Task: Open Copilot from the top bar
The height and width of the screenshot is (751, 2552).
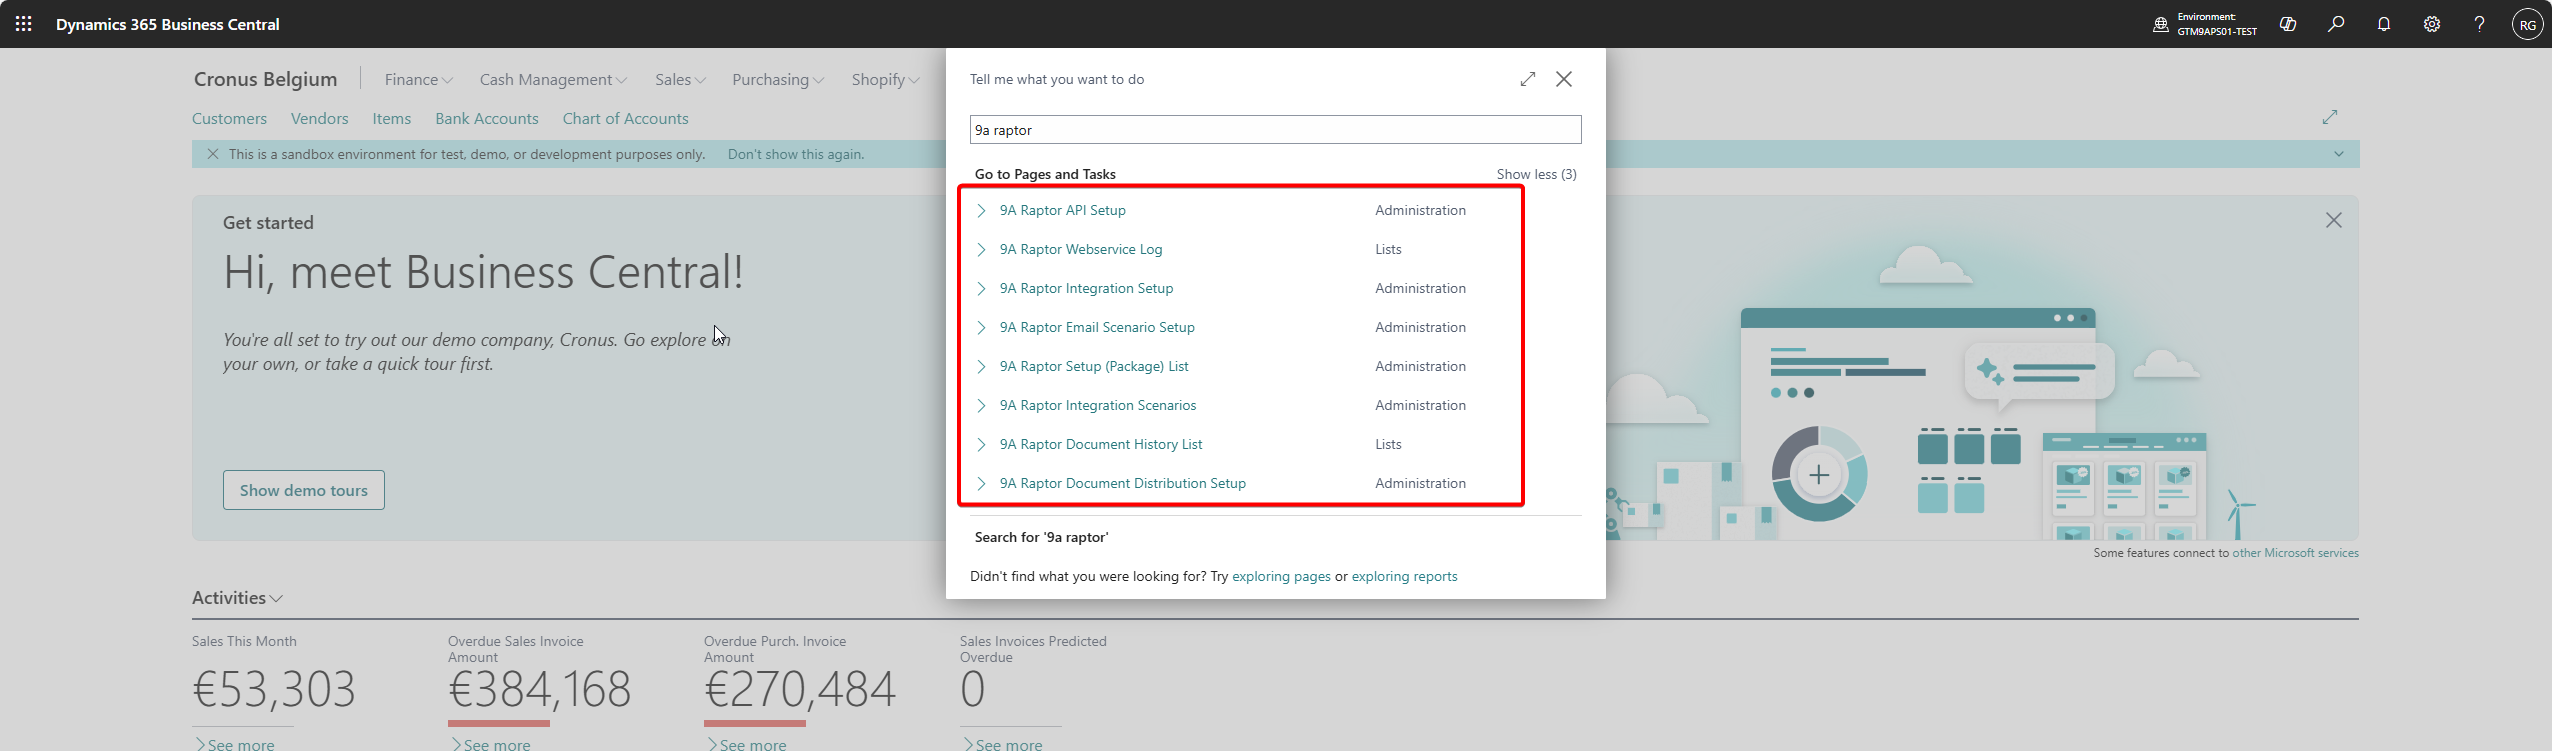Action: point(2288,24)
